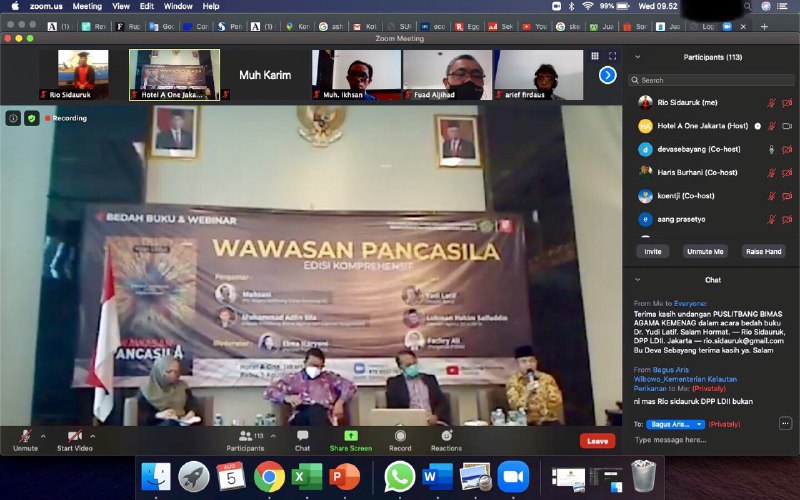This screenshot has height=500, width=800.
Task: Click the green encryption shield icon
Action: 32,118
